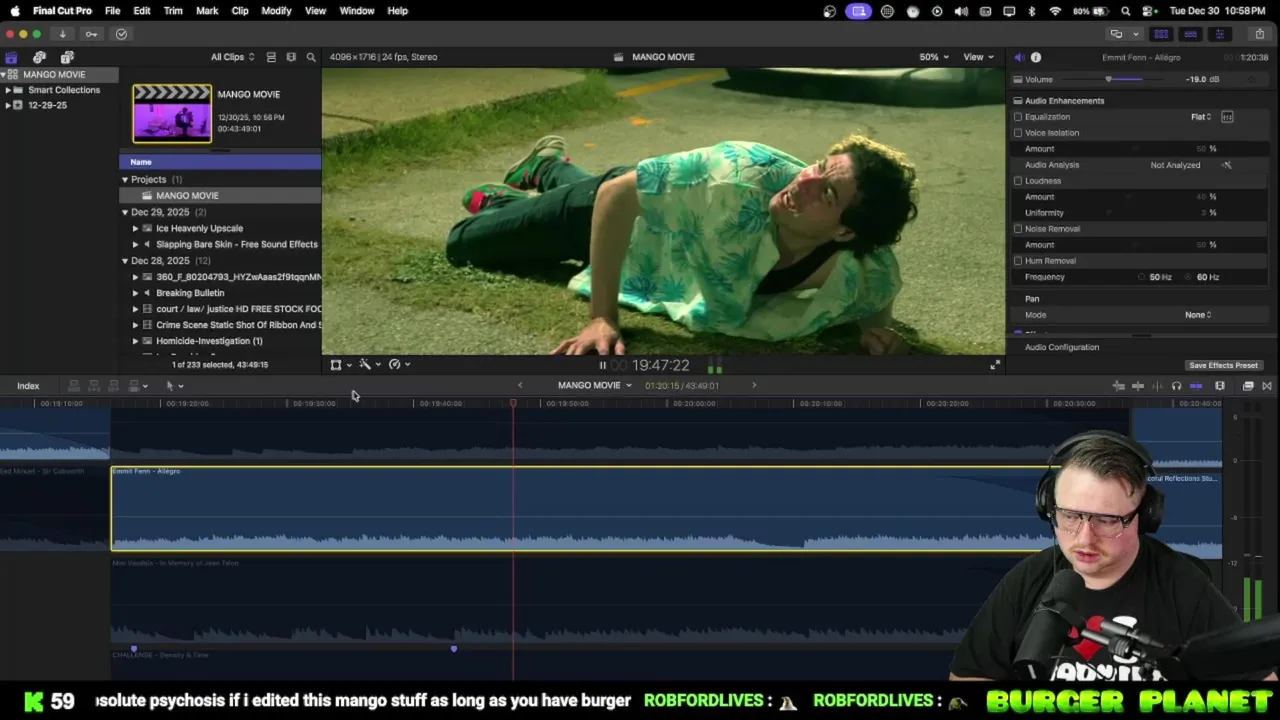Collapse the Dec 28, 2025 group
The image size is (1280, 720).
coord(125,261)
